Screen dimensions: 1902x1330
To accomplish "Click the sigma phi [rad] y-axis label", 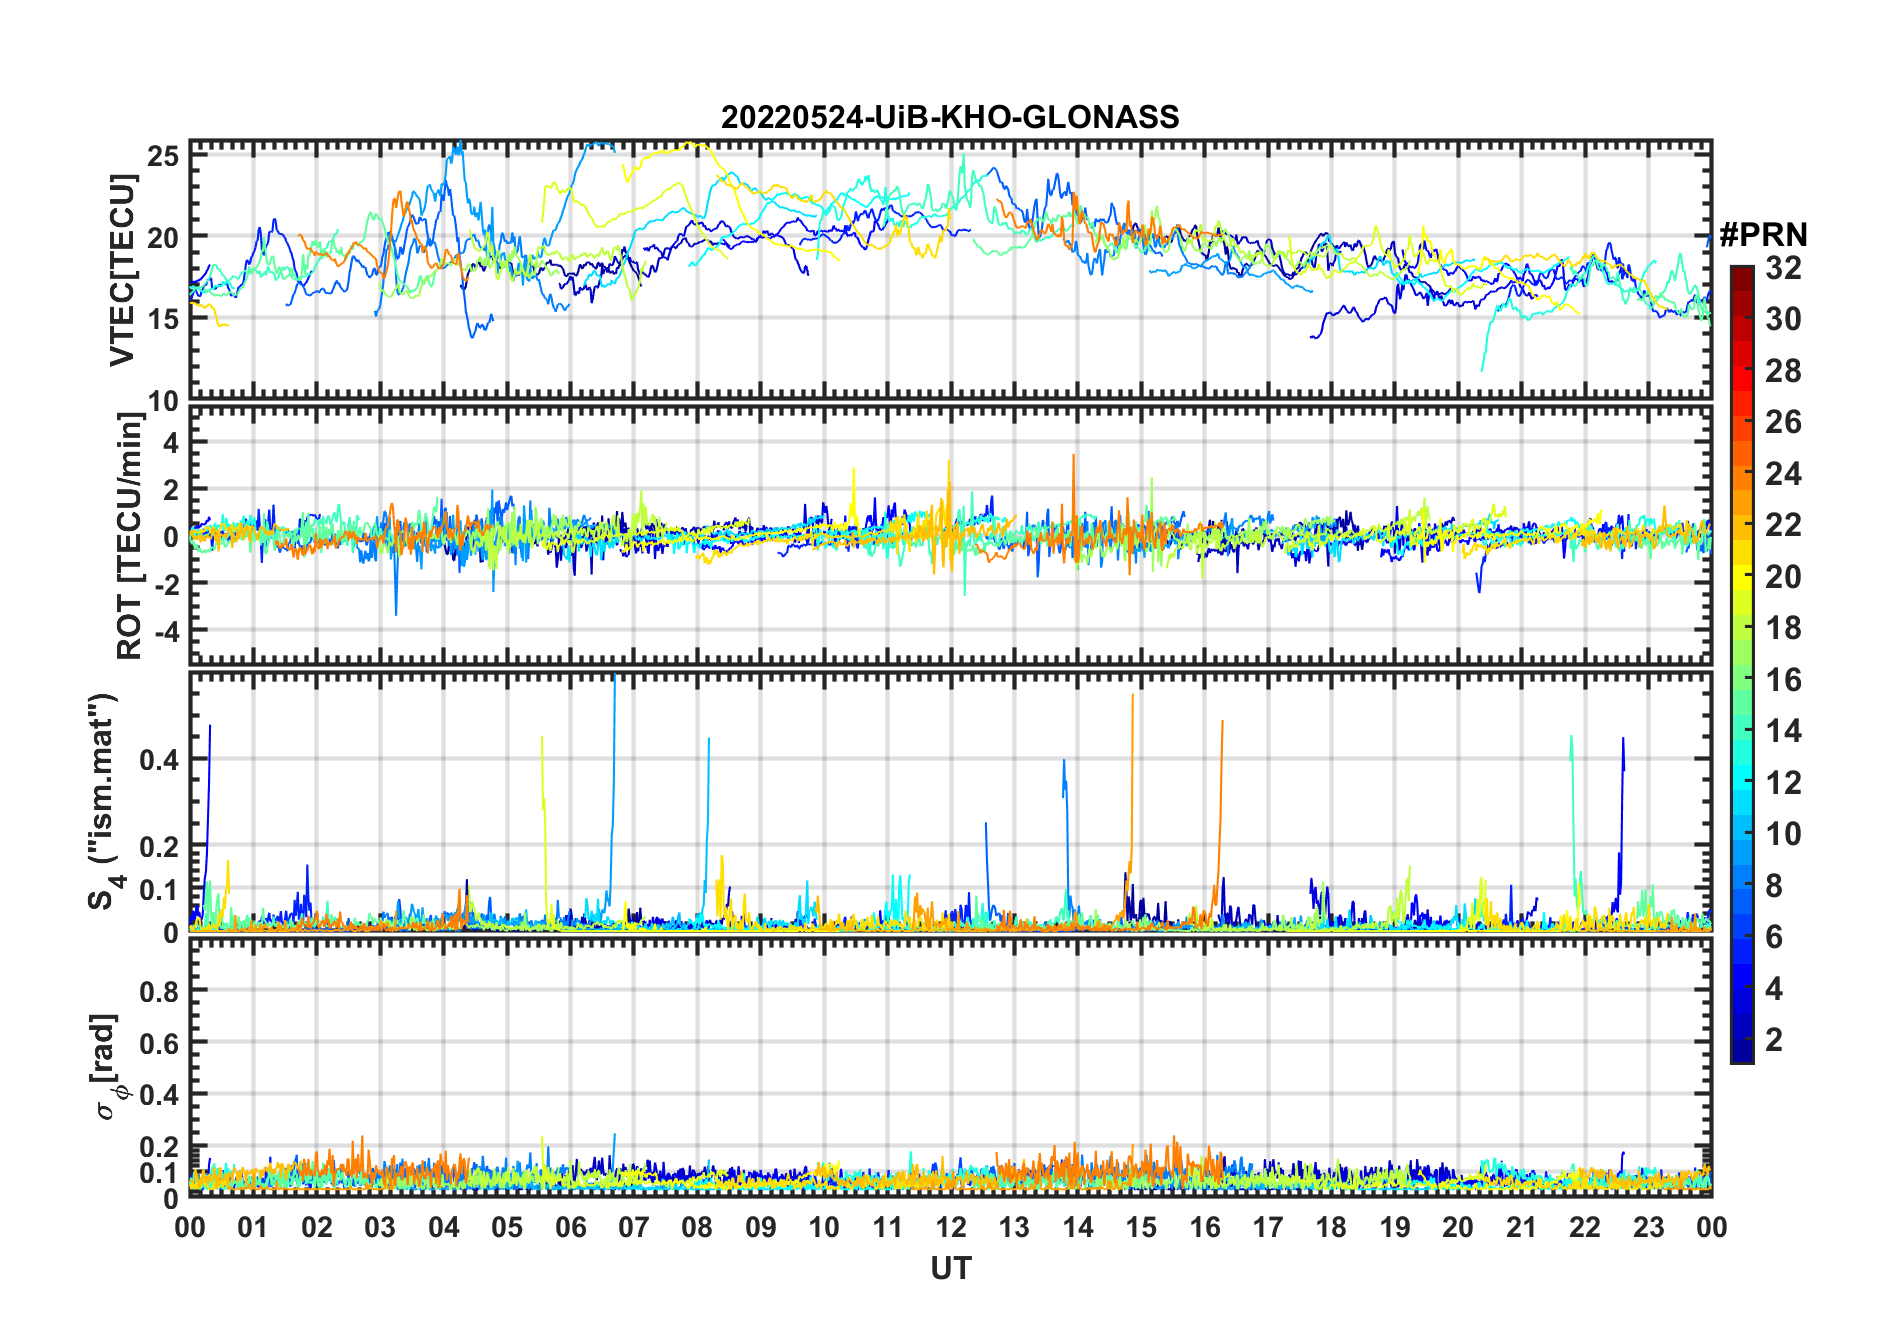I will click(108, 1066).
